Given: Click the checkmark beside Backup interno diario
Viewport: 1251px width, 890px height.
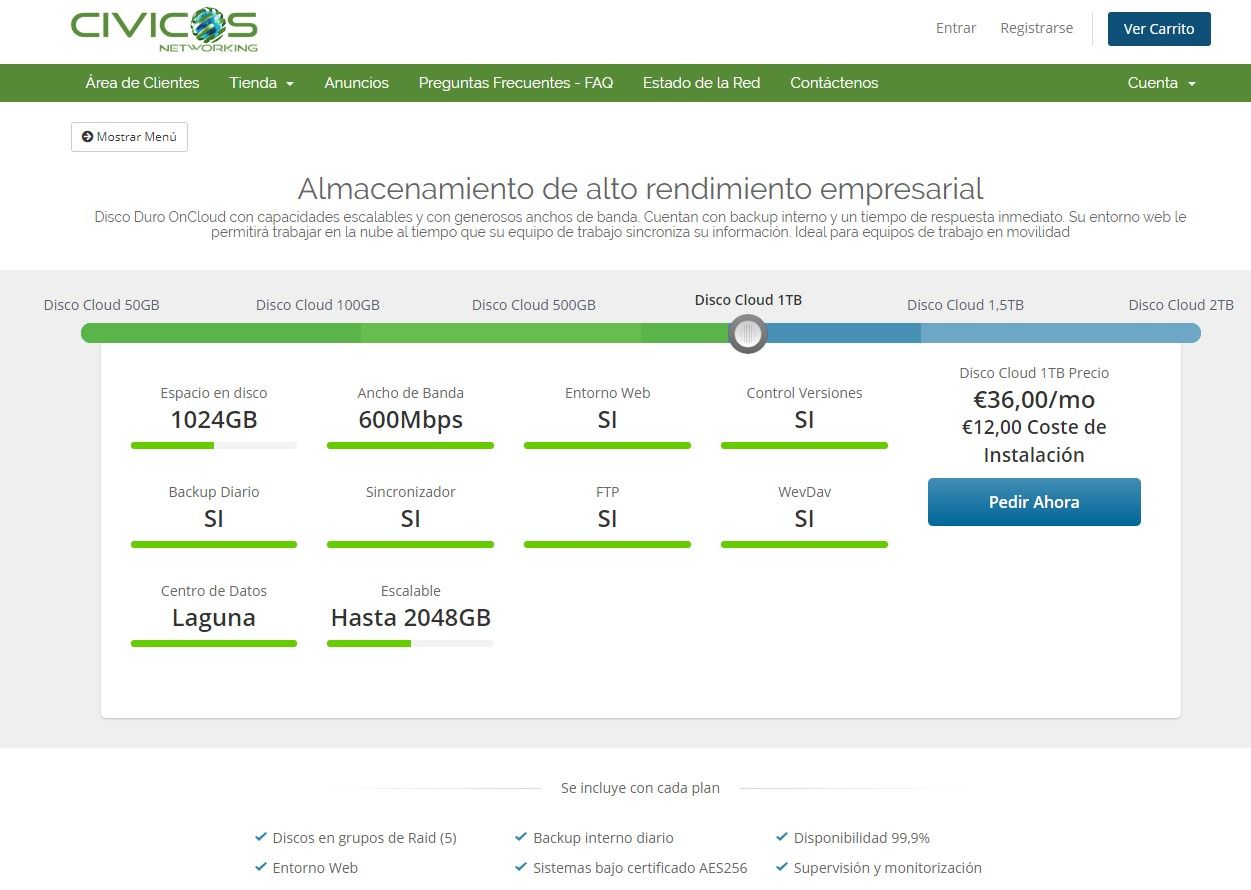Looking at the screenshot, I should [x=521, y=837].
